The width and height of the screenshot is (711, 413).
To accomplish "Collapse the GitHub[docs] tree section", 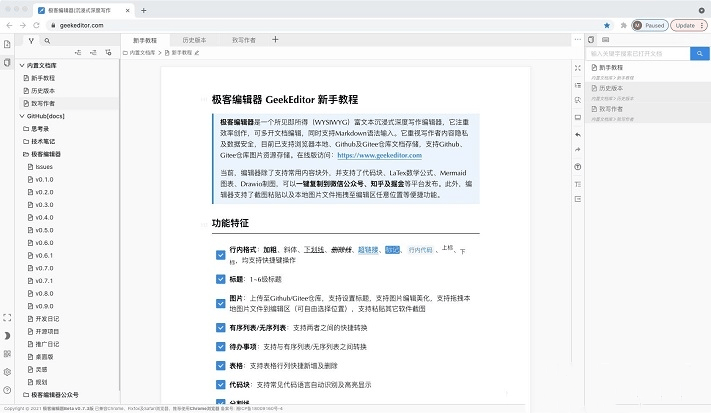I will pos(21,116).
